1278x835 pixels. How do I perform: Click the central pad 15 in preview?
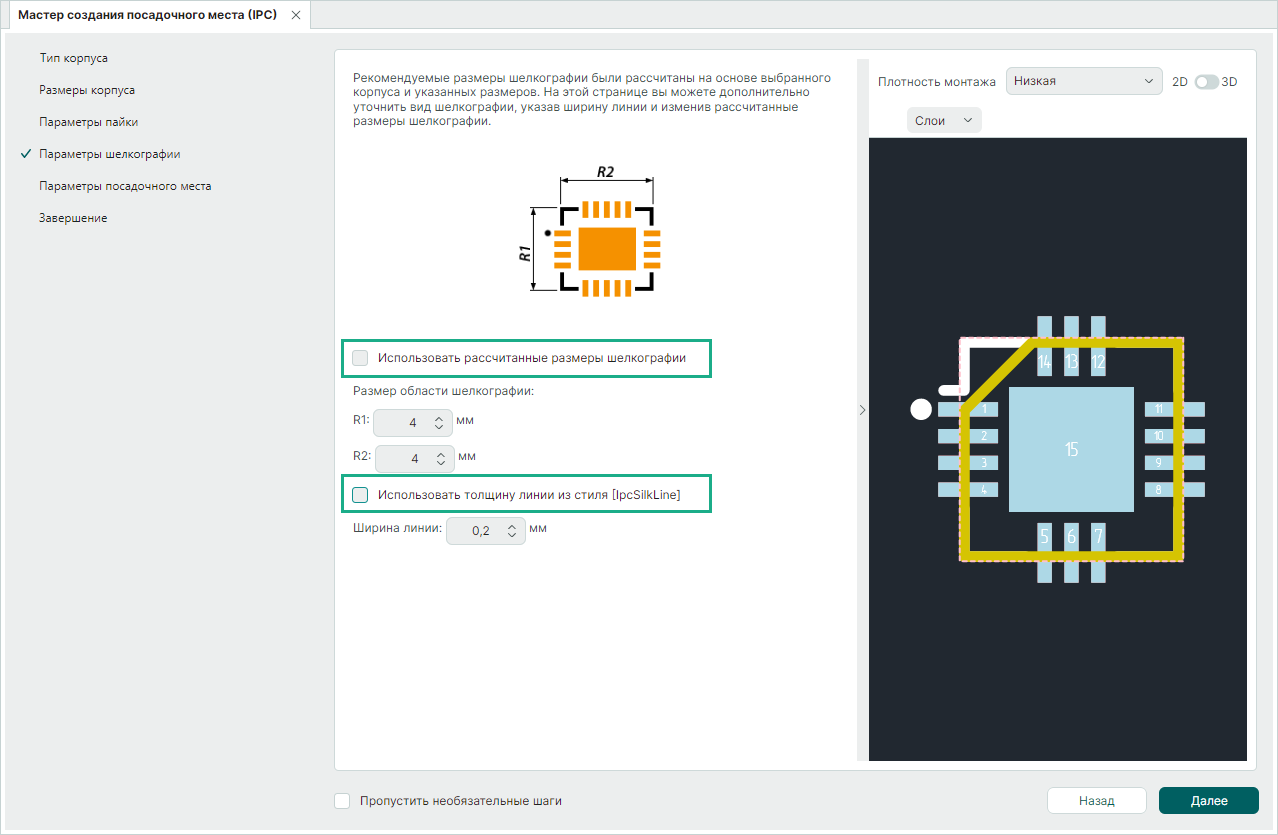[x=1071, y=449]
